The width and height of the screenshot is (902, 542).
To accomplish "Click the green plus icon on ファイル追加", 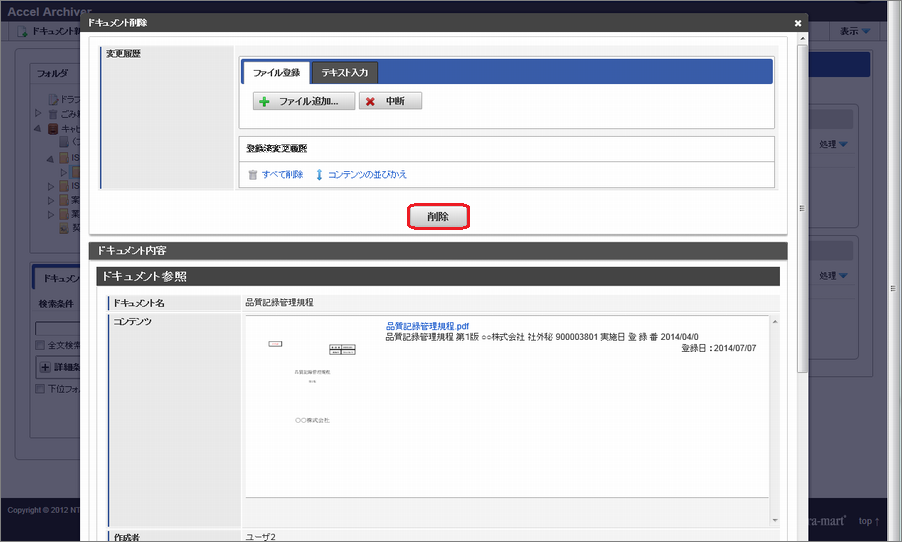I will (x=264, y=102).
